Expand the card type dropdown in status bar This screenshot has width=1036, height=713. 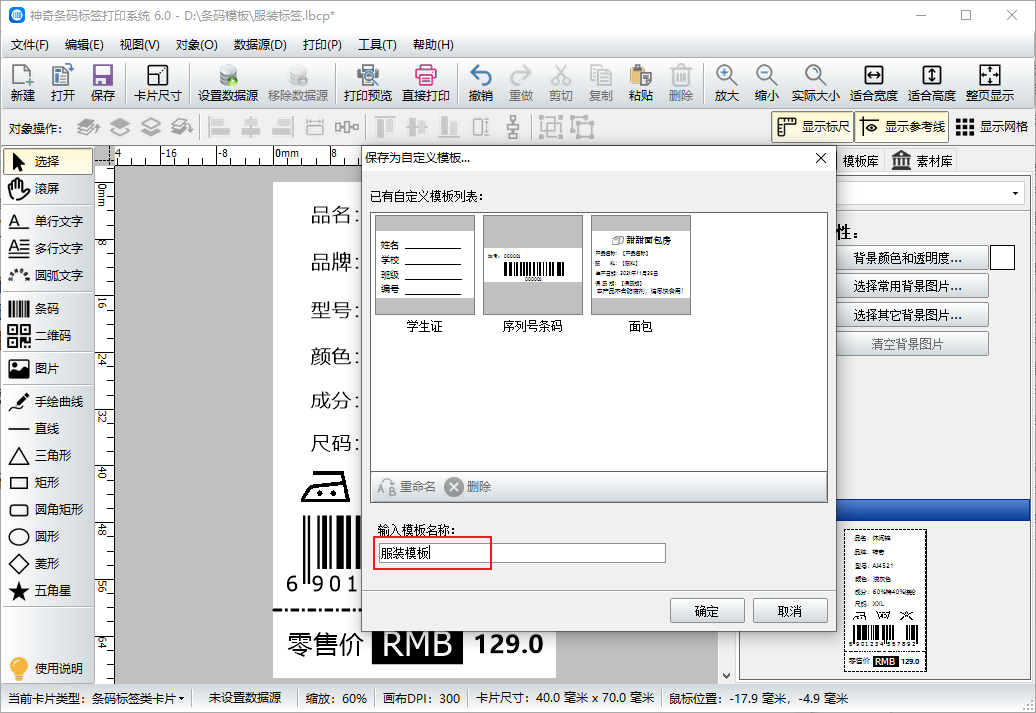coord(181,698)
